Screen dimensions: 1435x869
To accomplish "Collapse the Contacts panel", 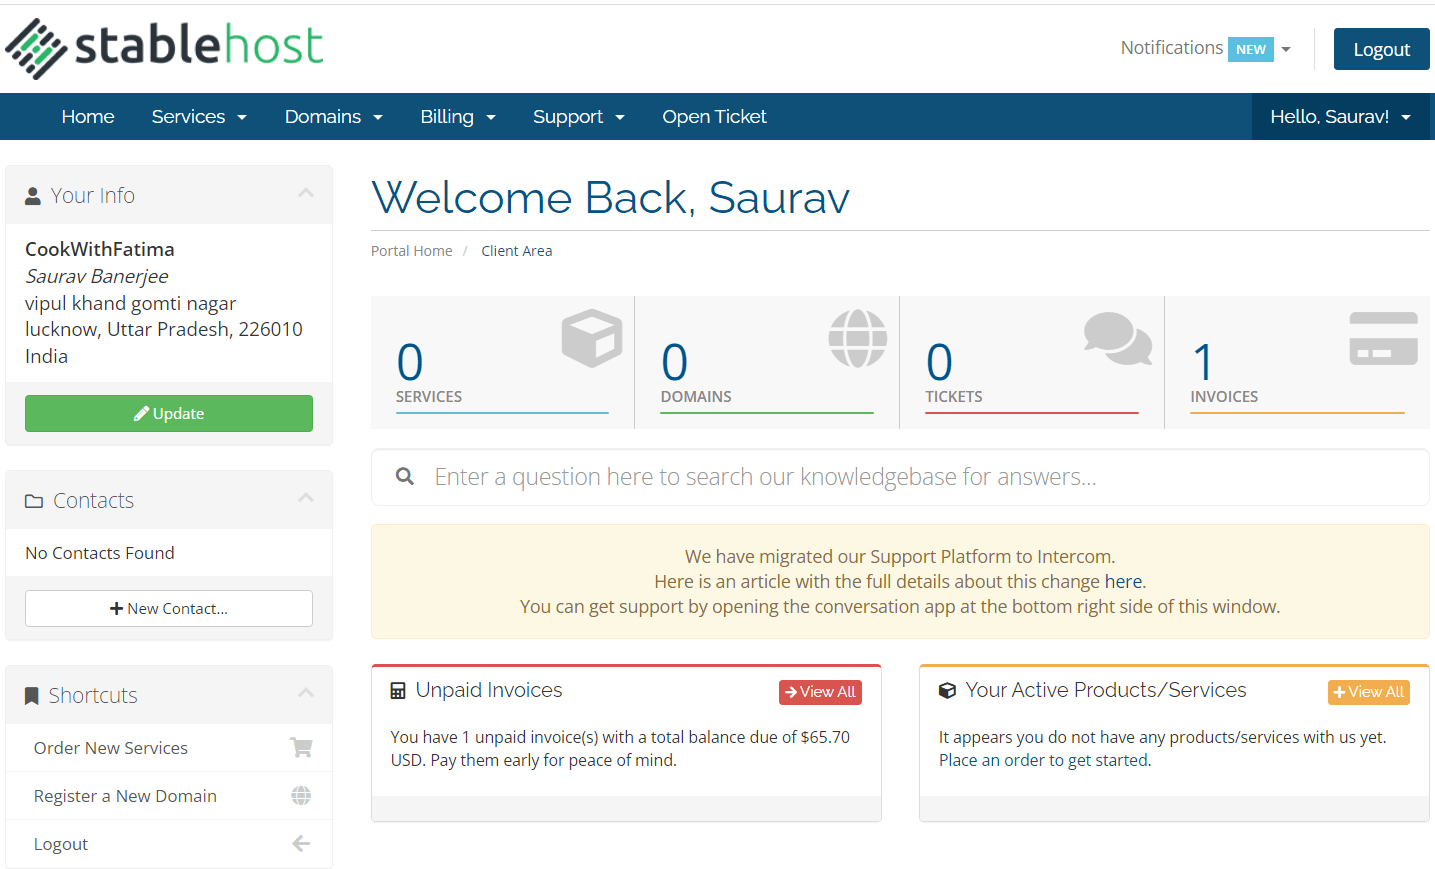I will point(306,499).
